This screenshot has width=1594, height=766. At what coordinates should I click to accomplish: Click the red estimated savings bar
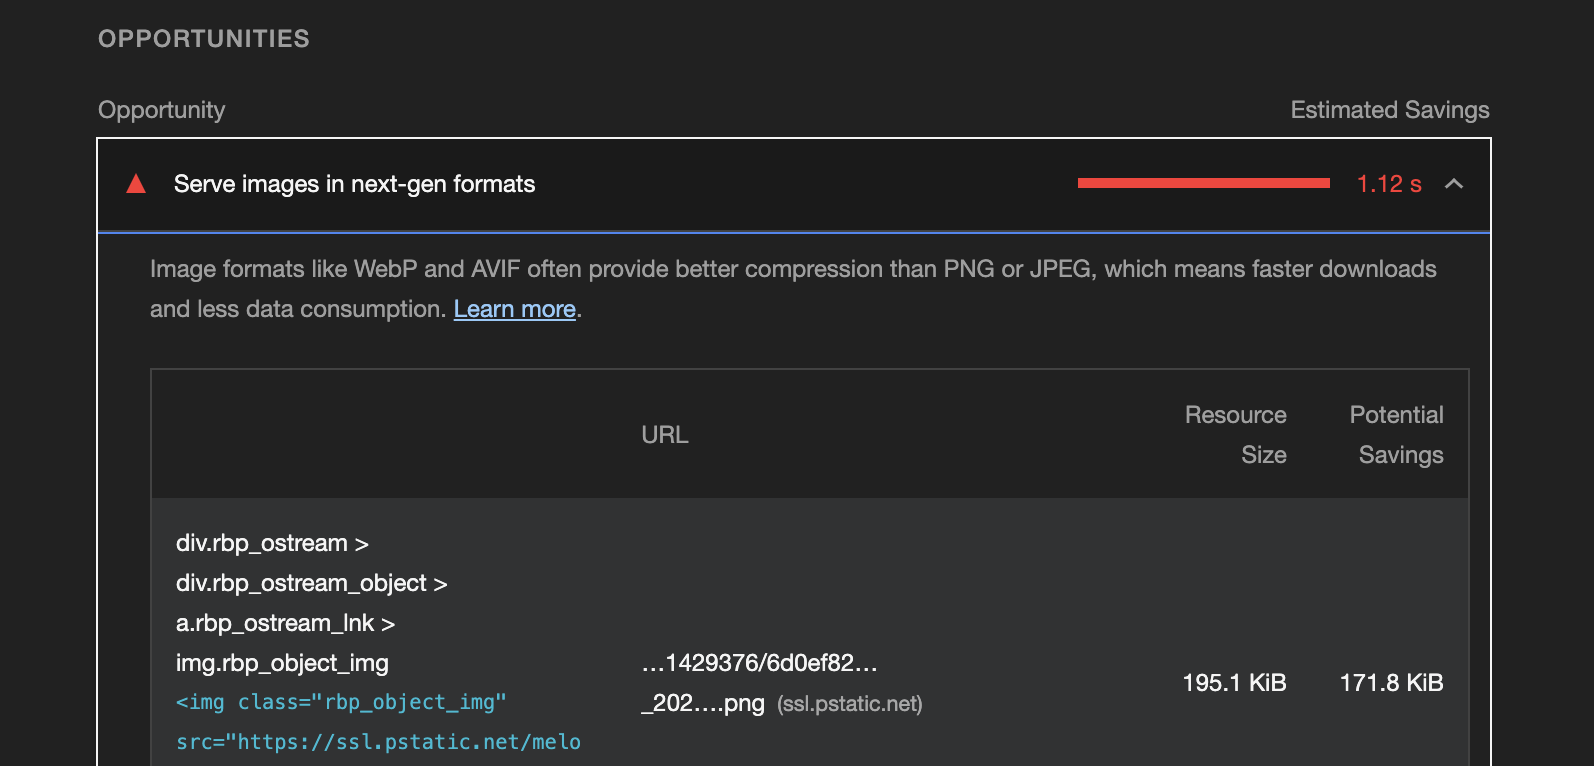pyautogui.click(x=1204, y=183)
